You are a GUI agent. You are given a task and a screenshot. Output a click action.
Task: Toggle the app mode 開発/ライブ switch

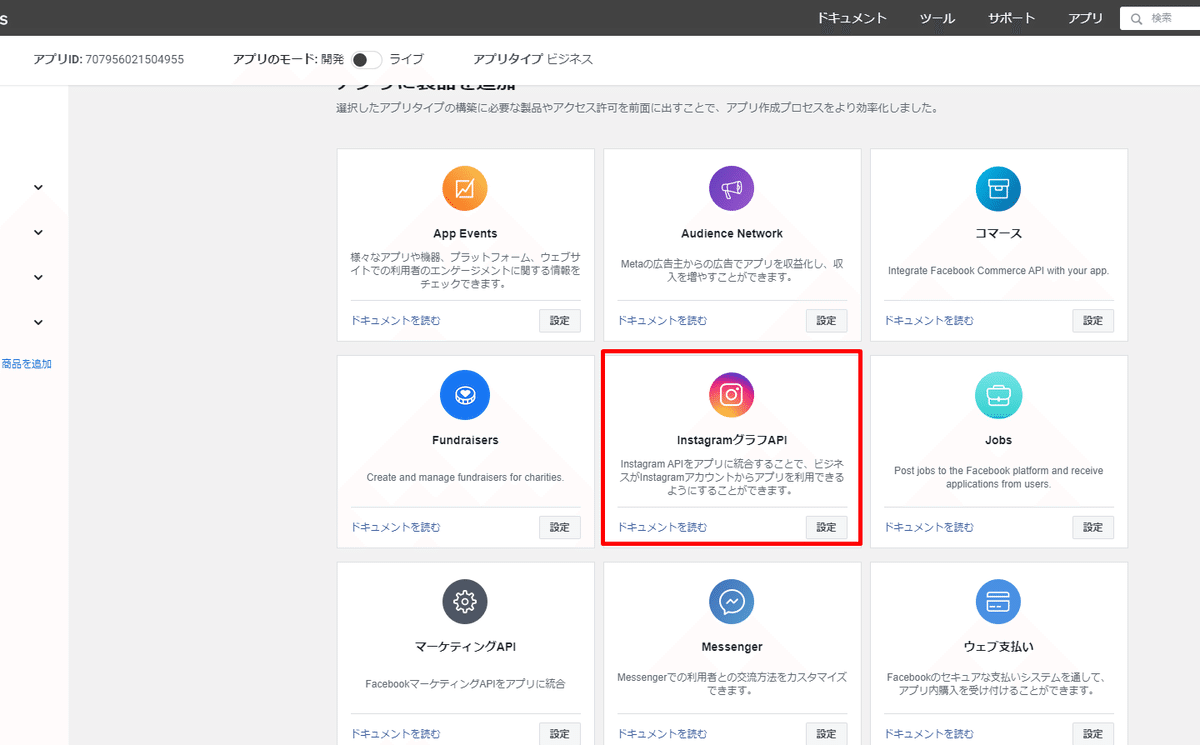366,59
